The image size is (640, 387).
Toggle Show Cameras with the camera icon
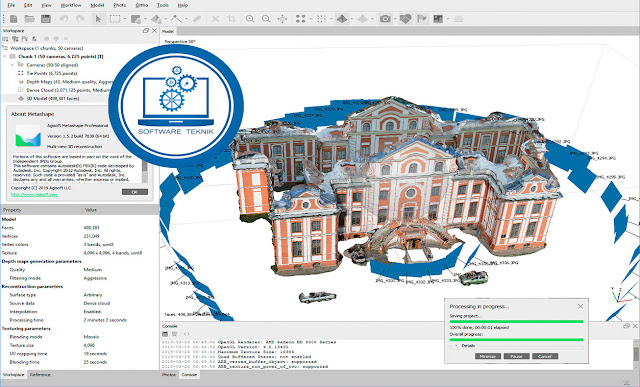click(385, 19)
